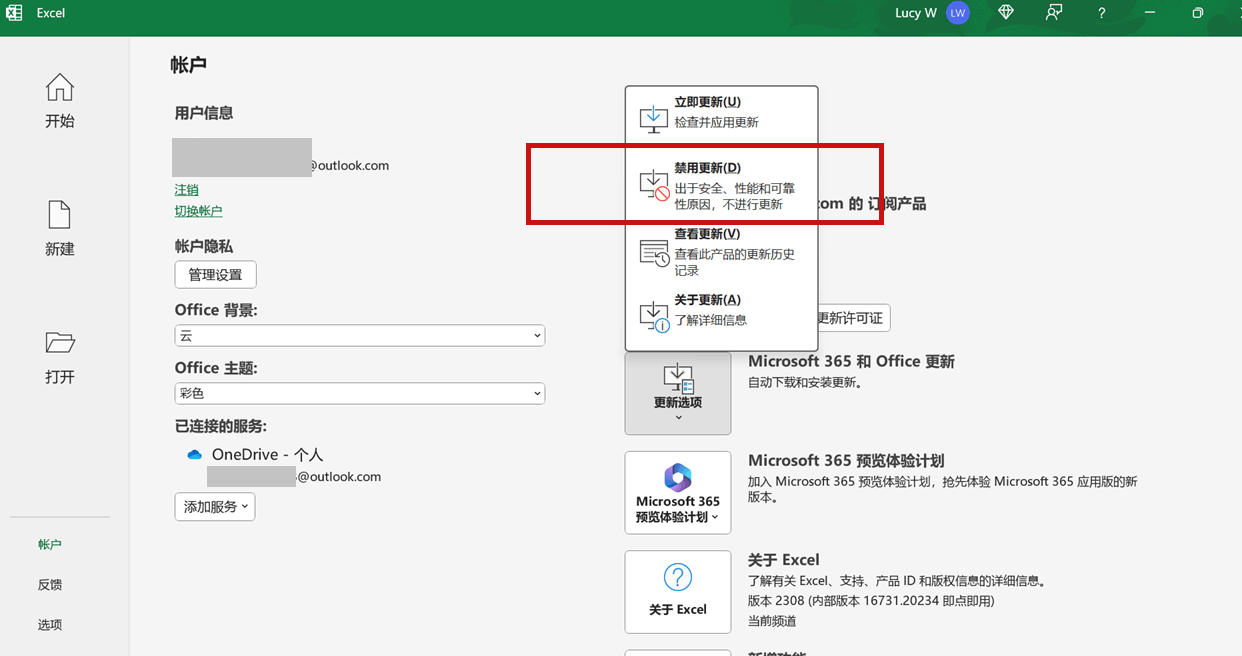Image resolution: width=1242 pixels, height=656 pixels.
Task: Click the 查看更新 history clock icon
Action: 654,252
